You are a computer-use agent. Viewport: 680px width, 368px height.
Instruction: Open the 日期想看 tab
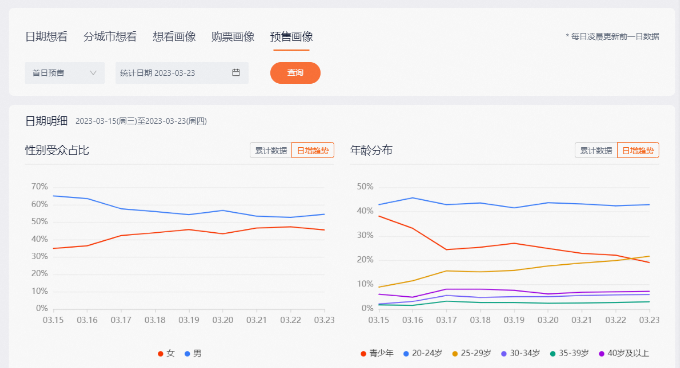point(46,37)
